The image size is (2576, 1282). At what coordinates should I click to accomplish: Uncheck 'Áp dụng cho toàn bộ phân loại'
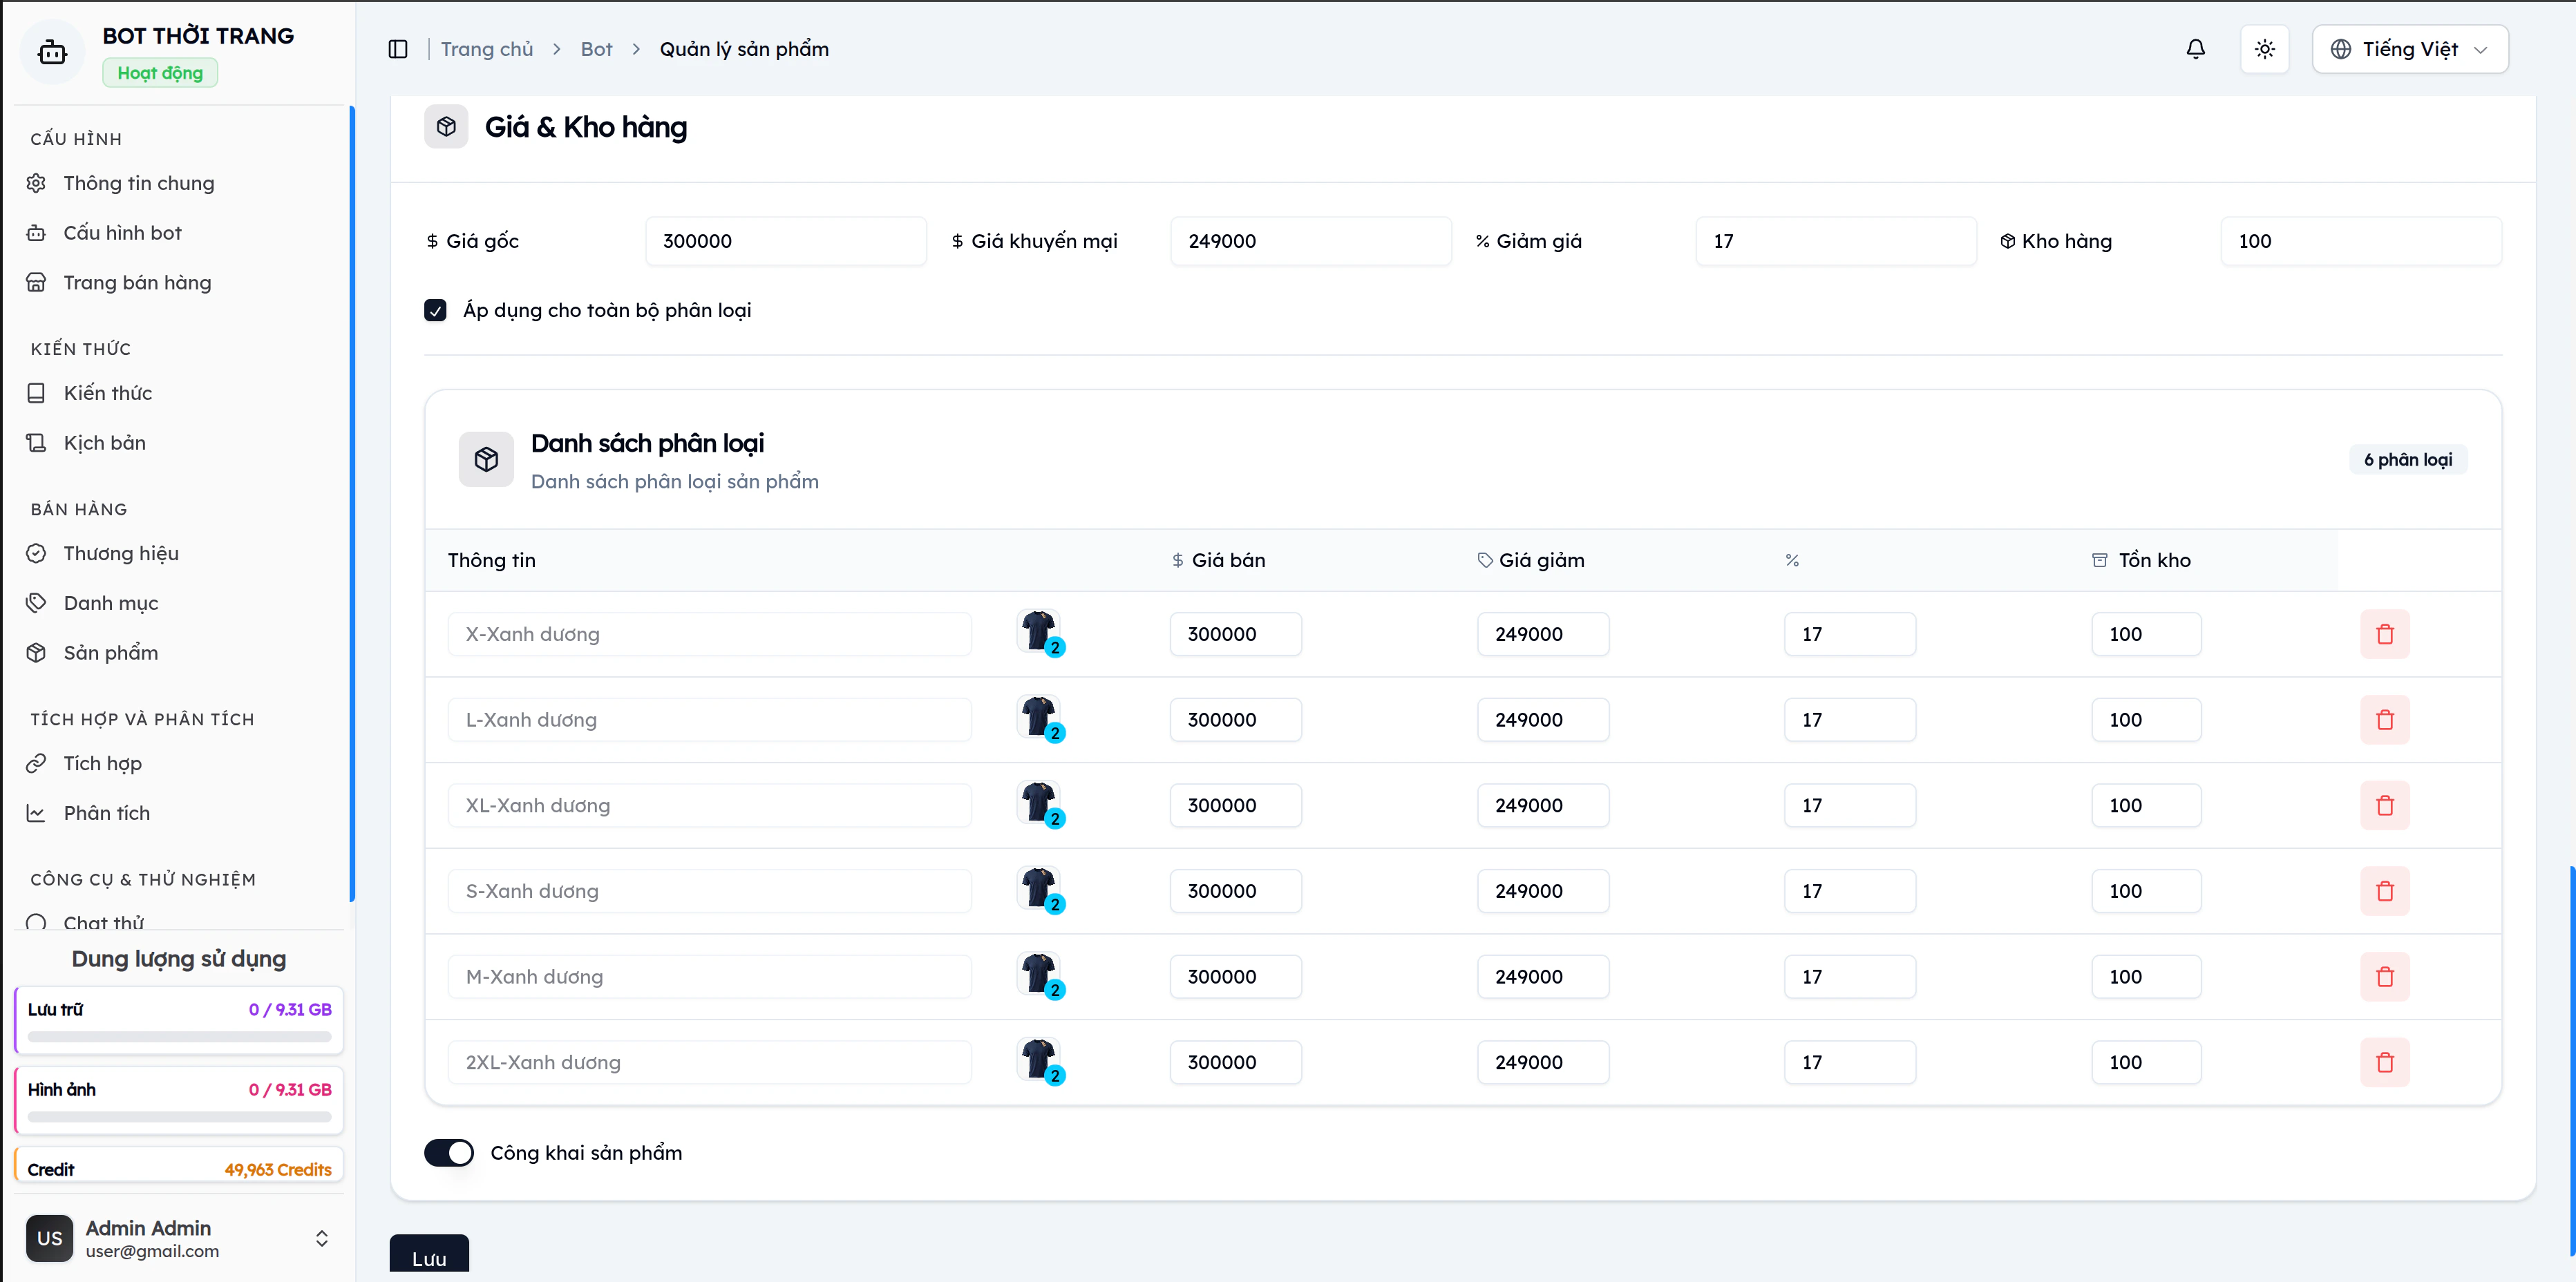[x=435, y=311]
